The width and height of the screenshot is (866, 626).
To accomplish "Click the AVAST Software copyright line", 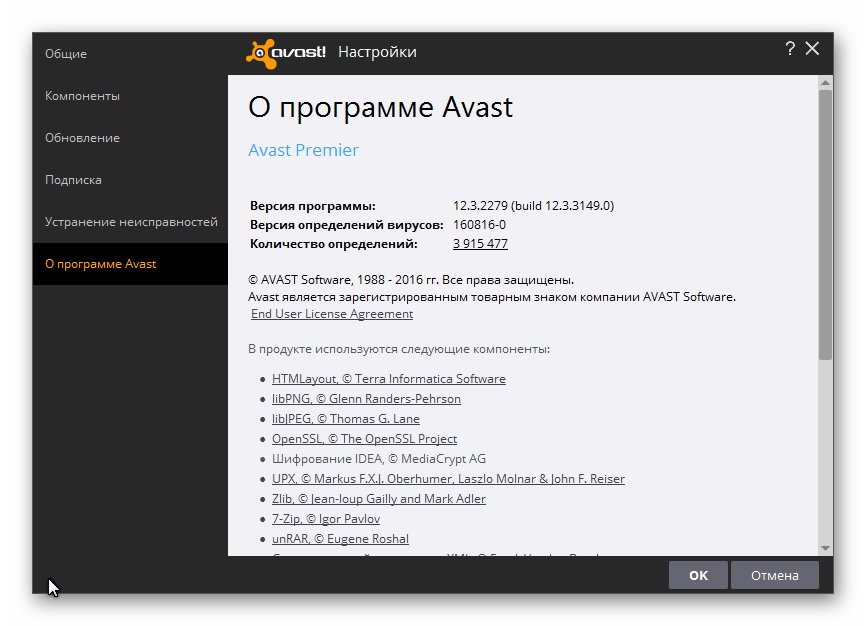I will [411, 280].
